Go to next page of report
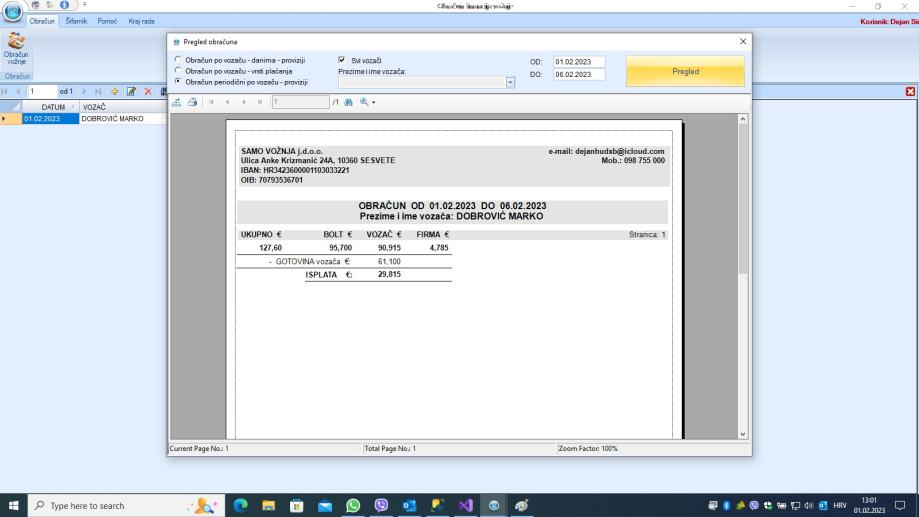 (244, 102)
